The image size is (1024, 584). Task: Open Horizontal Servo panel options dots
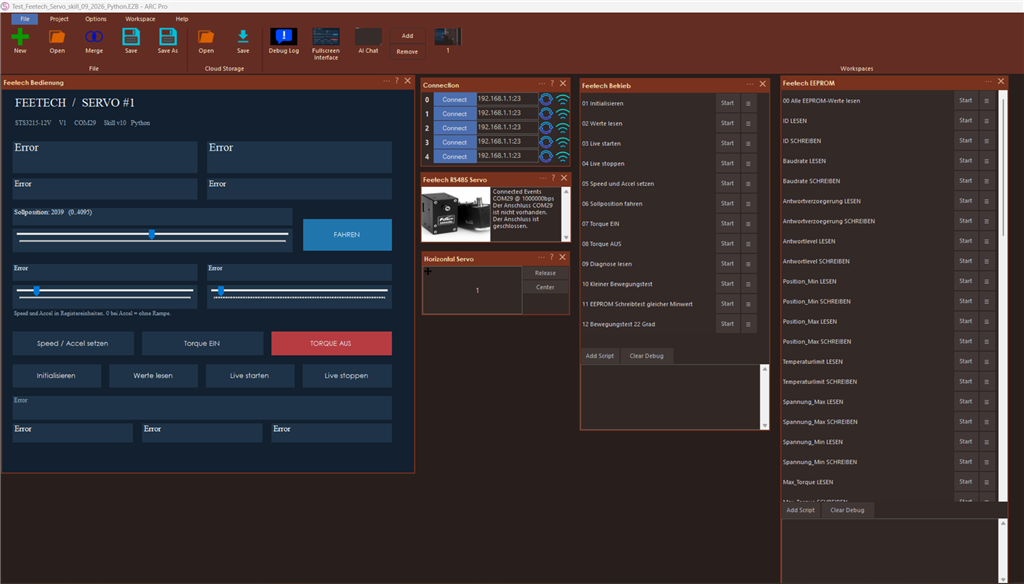[x=541, y=257]
